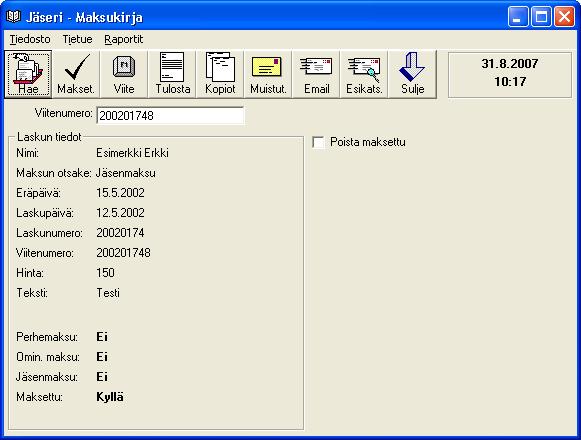Image resolution: width=581 pixels, height=440 pixels.
Task: Click the Maksettu Kyllä status text
Action: click(110, 397)
